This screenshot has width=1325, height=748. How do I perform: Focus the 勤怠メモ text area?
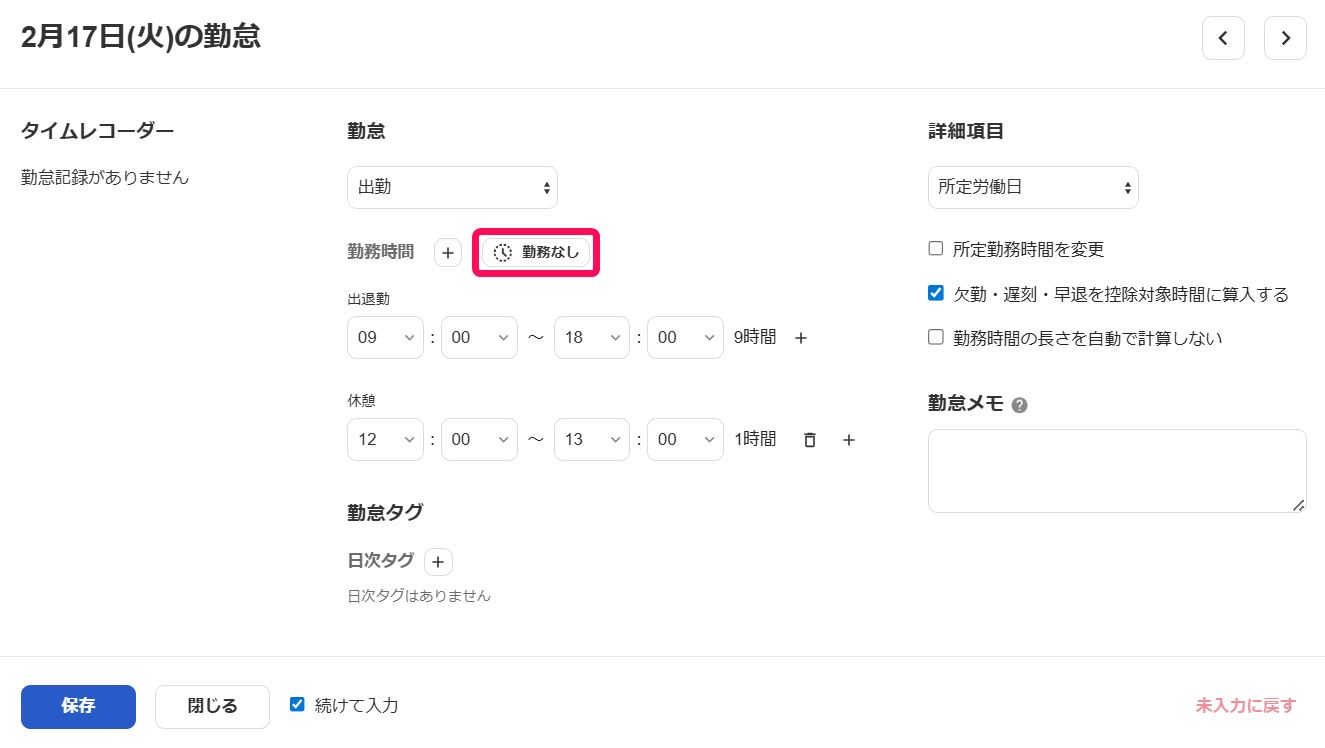(1117, 471)
